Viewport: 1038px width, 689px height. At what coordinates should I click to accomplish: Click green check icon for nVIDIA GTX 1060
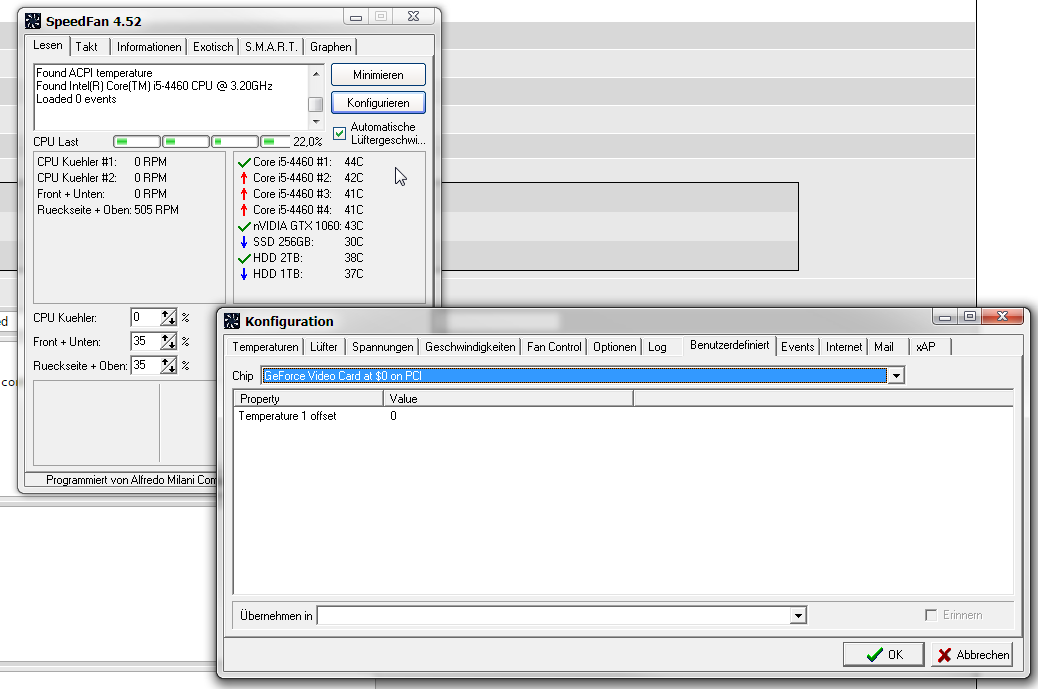pos(244,226)
